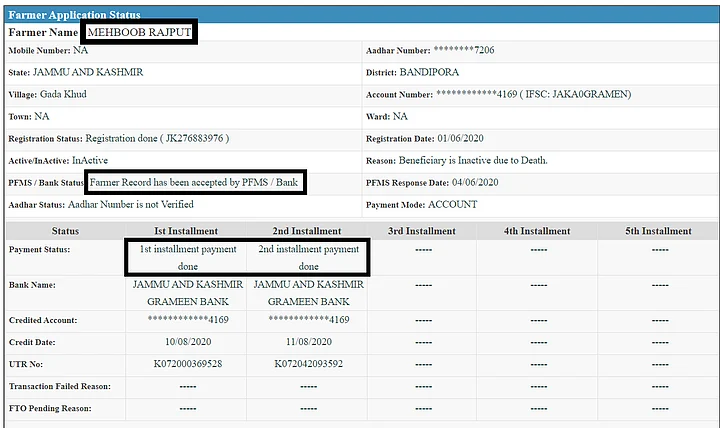Select the 3rd Installment column header

tap(421, 231)
